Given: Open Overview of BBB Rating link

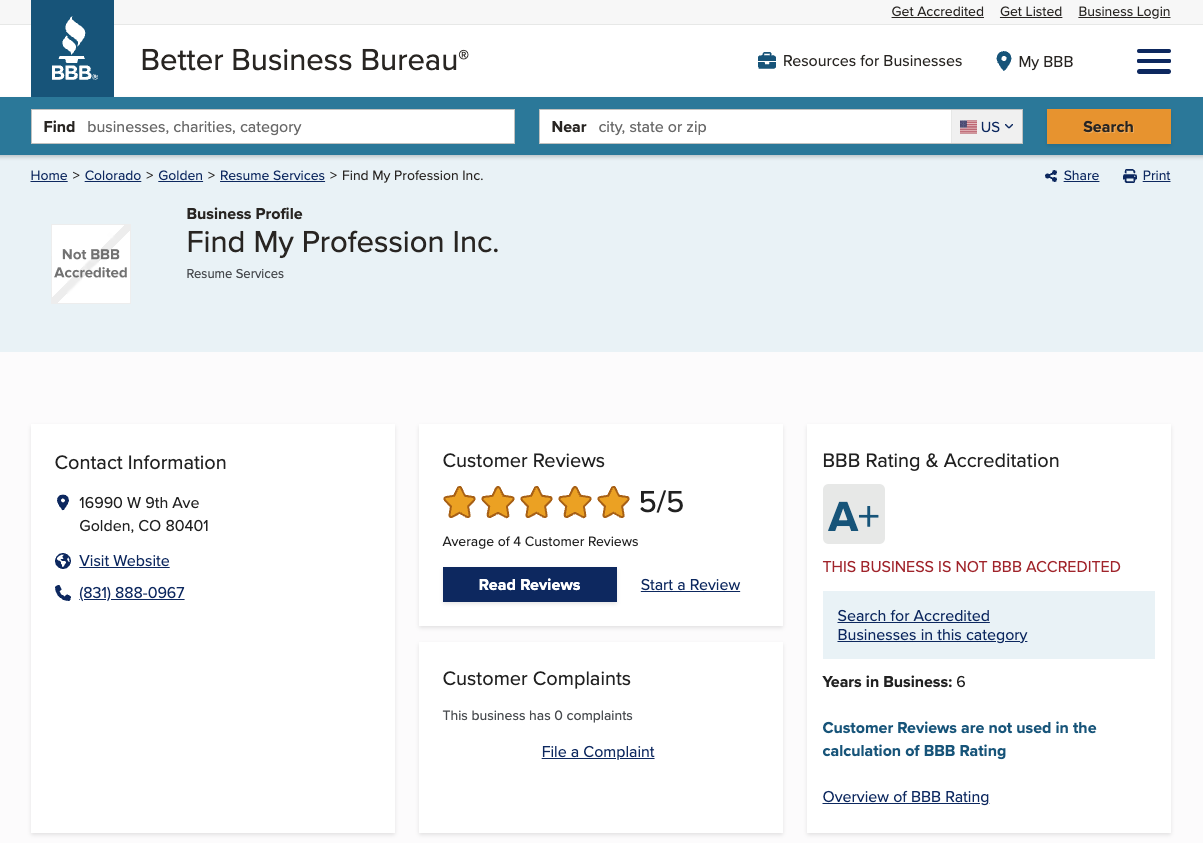Looking at the screenshot, I should (x=906, y=797).
